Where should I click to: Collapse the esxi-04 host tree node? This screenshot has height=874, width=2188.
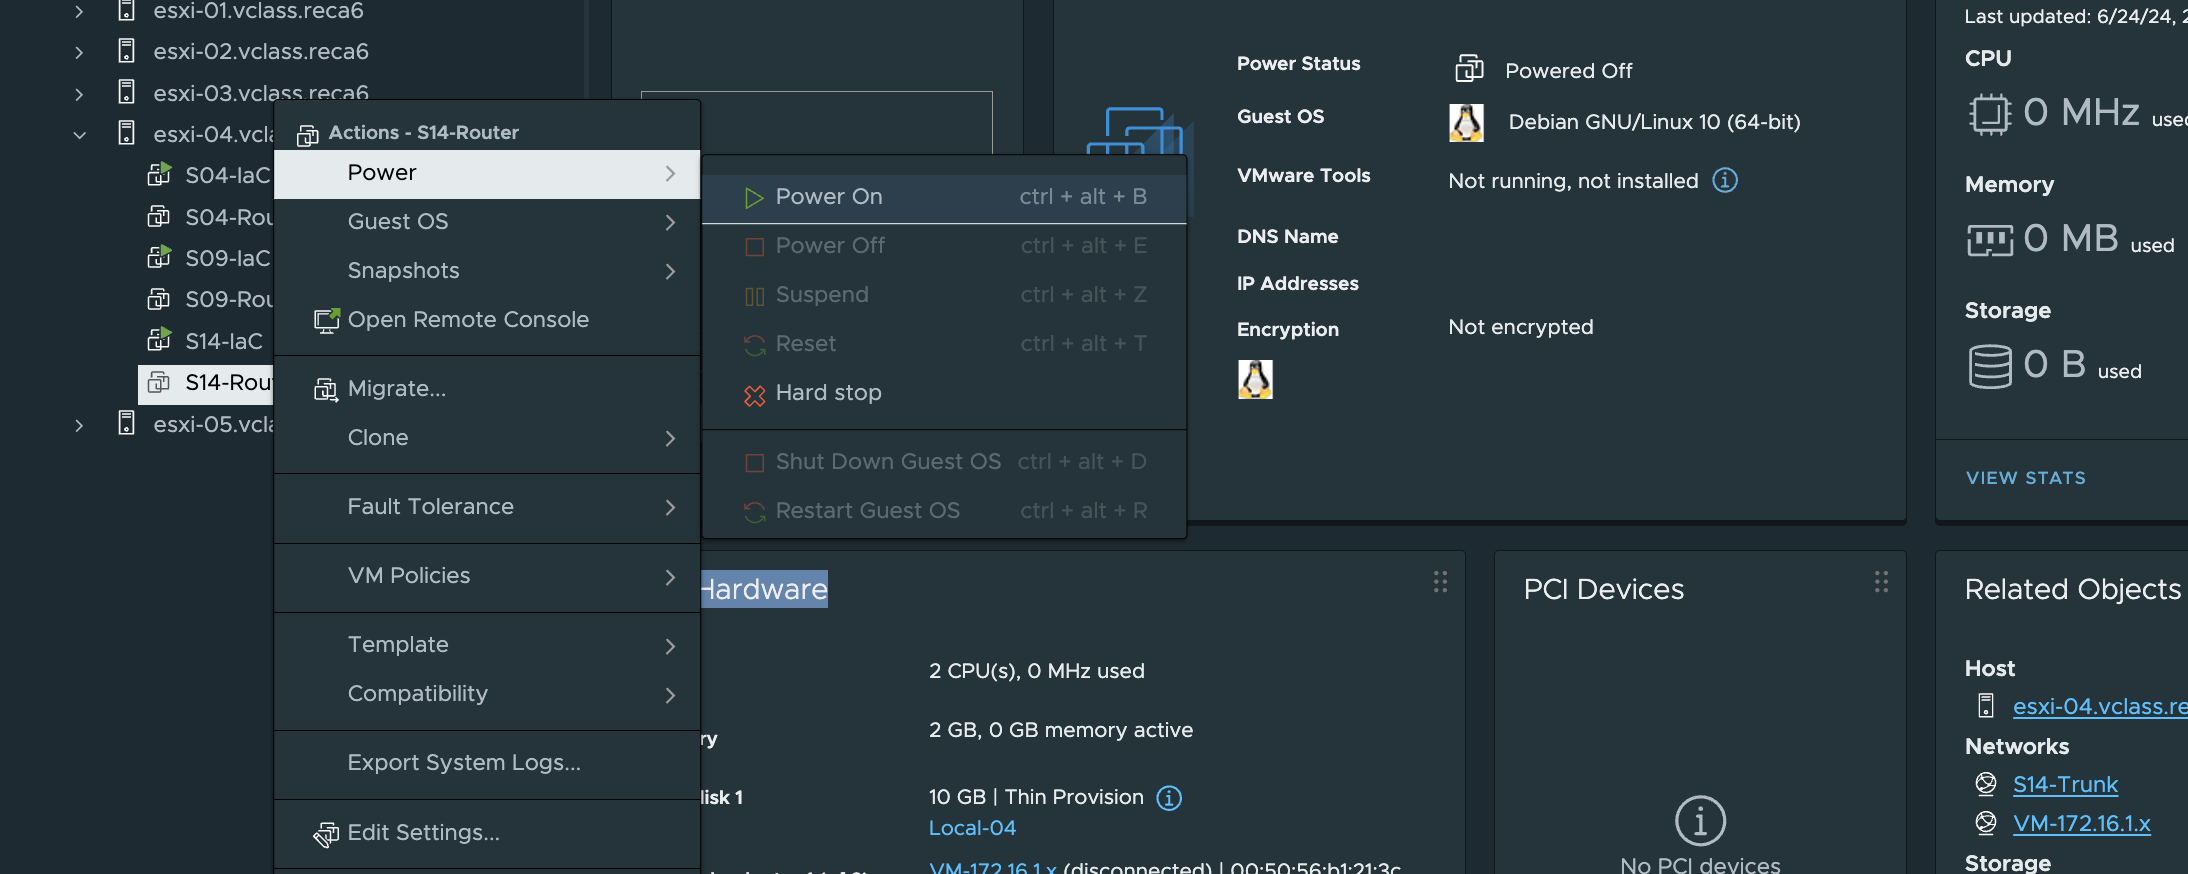(79, 135)
